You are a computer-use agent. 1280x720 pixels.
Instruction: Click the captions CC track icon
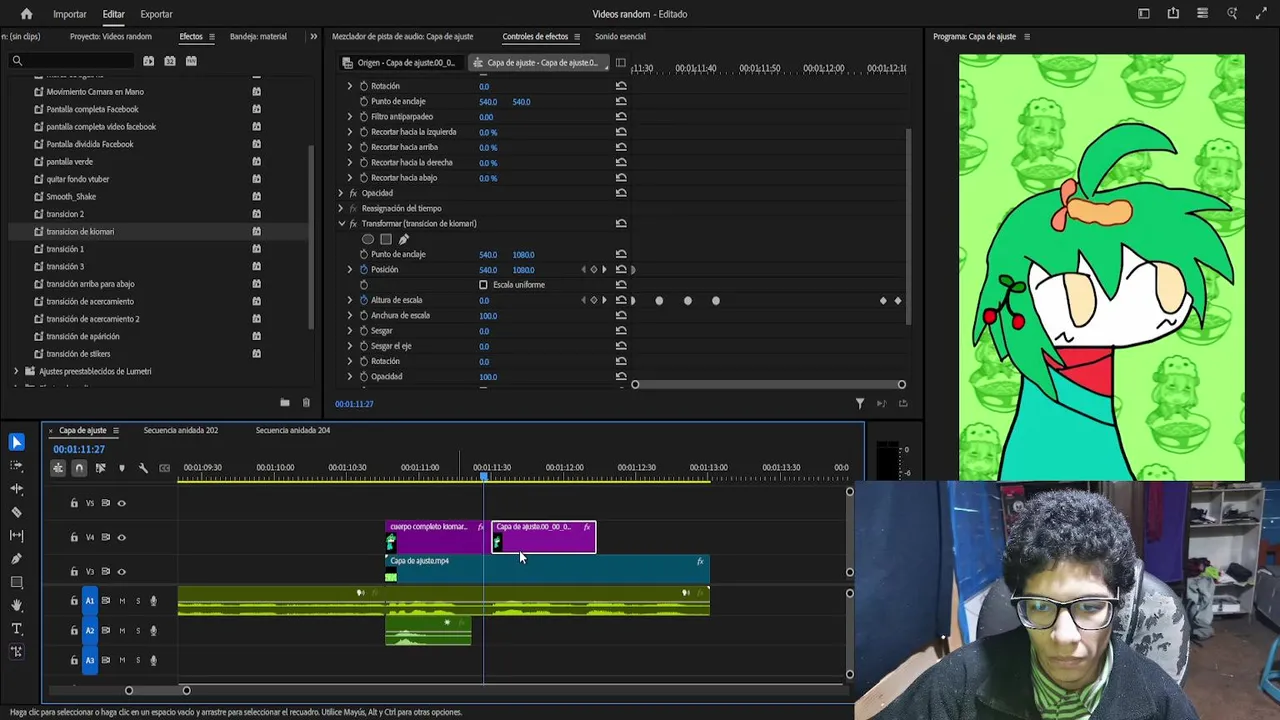coord(164,468)
